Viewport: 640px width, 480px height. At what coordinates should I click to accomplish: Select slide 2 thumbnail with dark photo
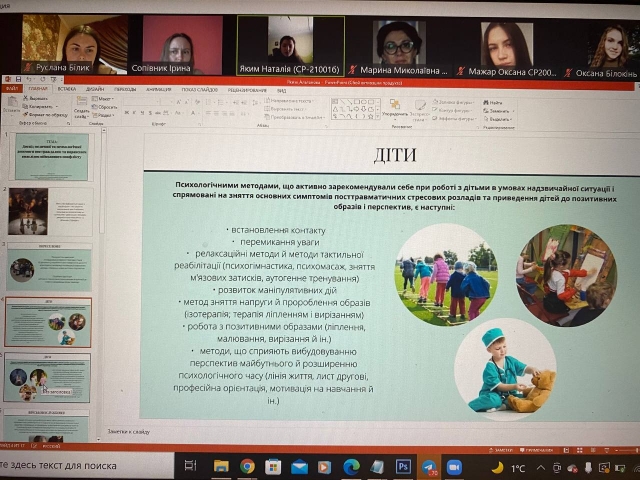50,211
